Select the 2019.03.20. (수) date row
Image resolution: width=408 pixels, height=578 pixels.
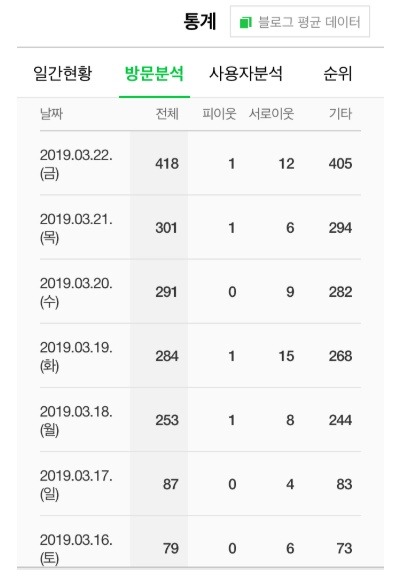pos(200,291)
